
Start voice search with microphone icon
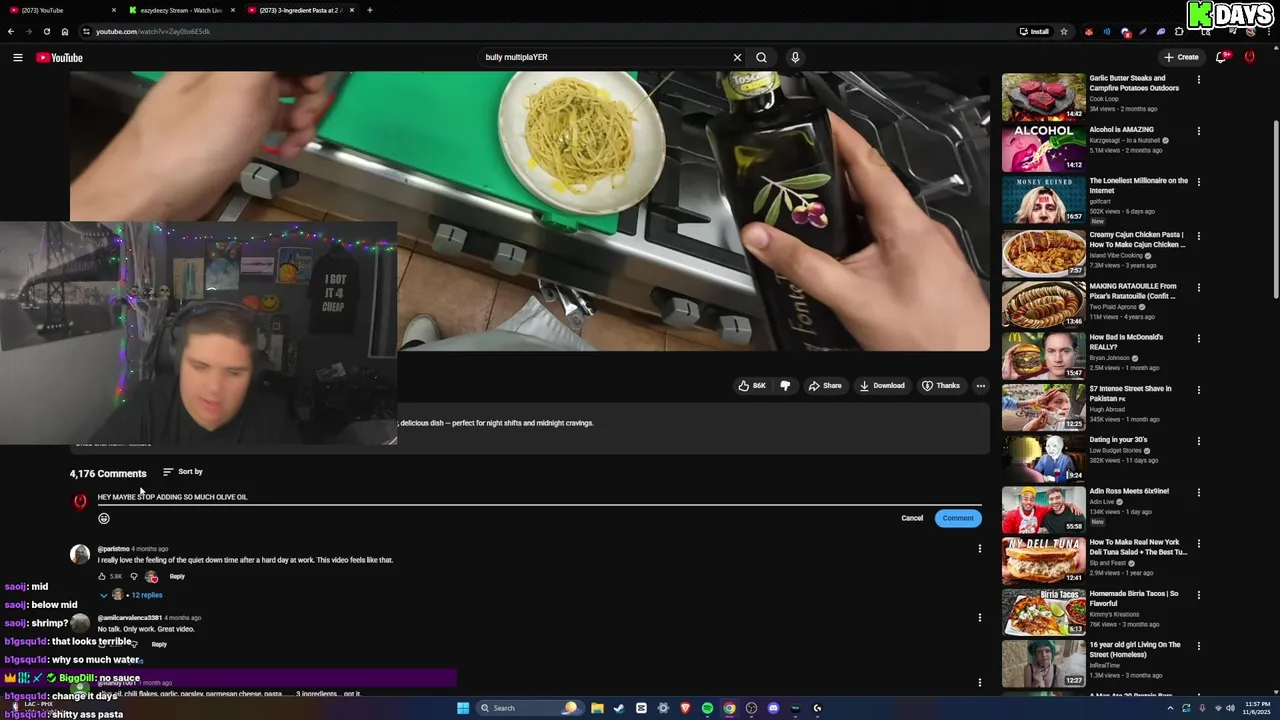click(795, 57)
